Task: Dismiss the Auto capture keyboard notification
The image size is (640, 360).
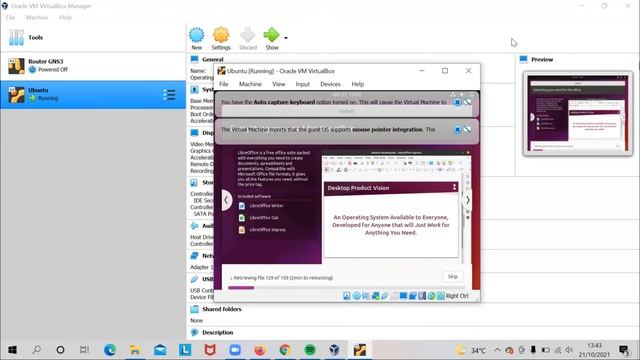Action: point(457,102)
